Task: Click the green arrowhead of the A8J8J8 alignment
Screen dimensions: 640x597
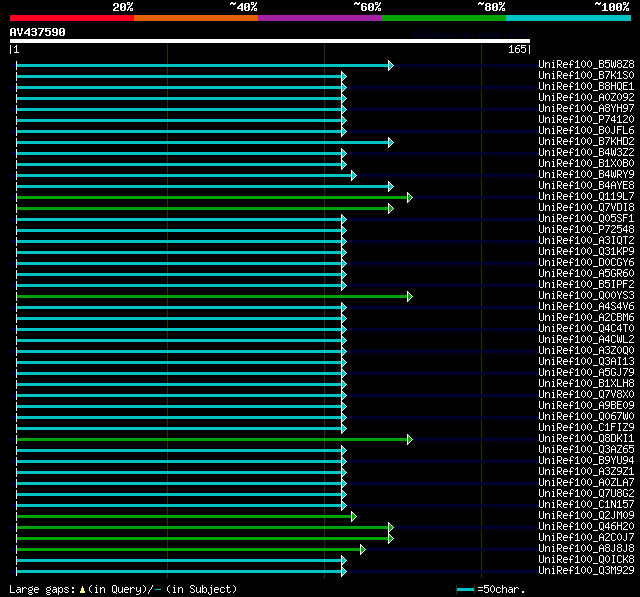Action: [363, 550]
